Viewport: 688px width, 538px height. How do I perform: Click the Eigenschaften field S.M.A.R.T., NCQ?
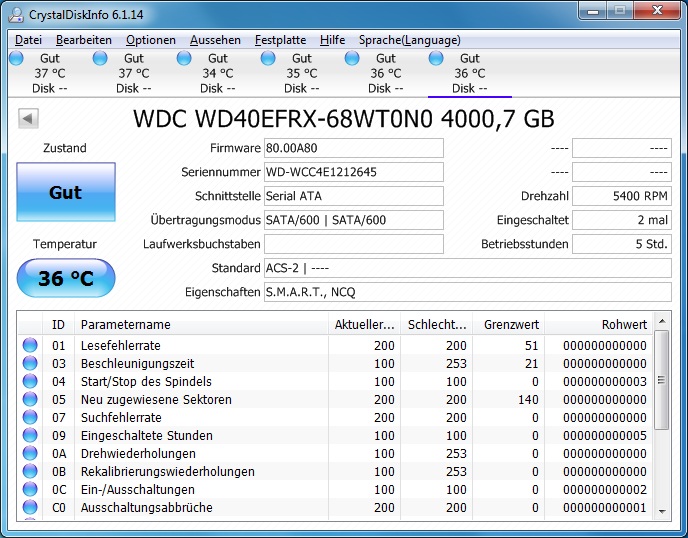[x=468, y=292]
